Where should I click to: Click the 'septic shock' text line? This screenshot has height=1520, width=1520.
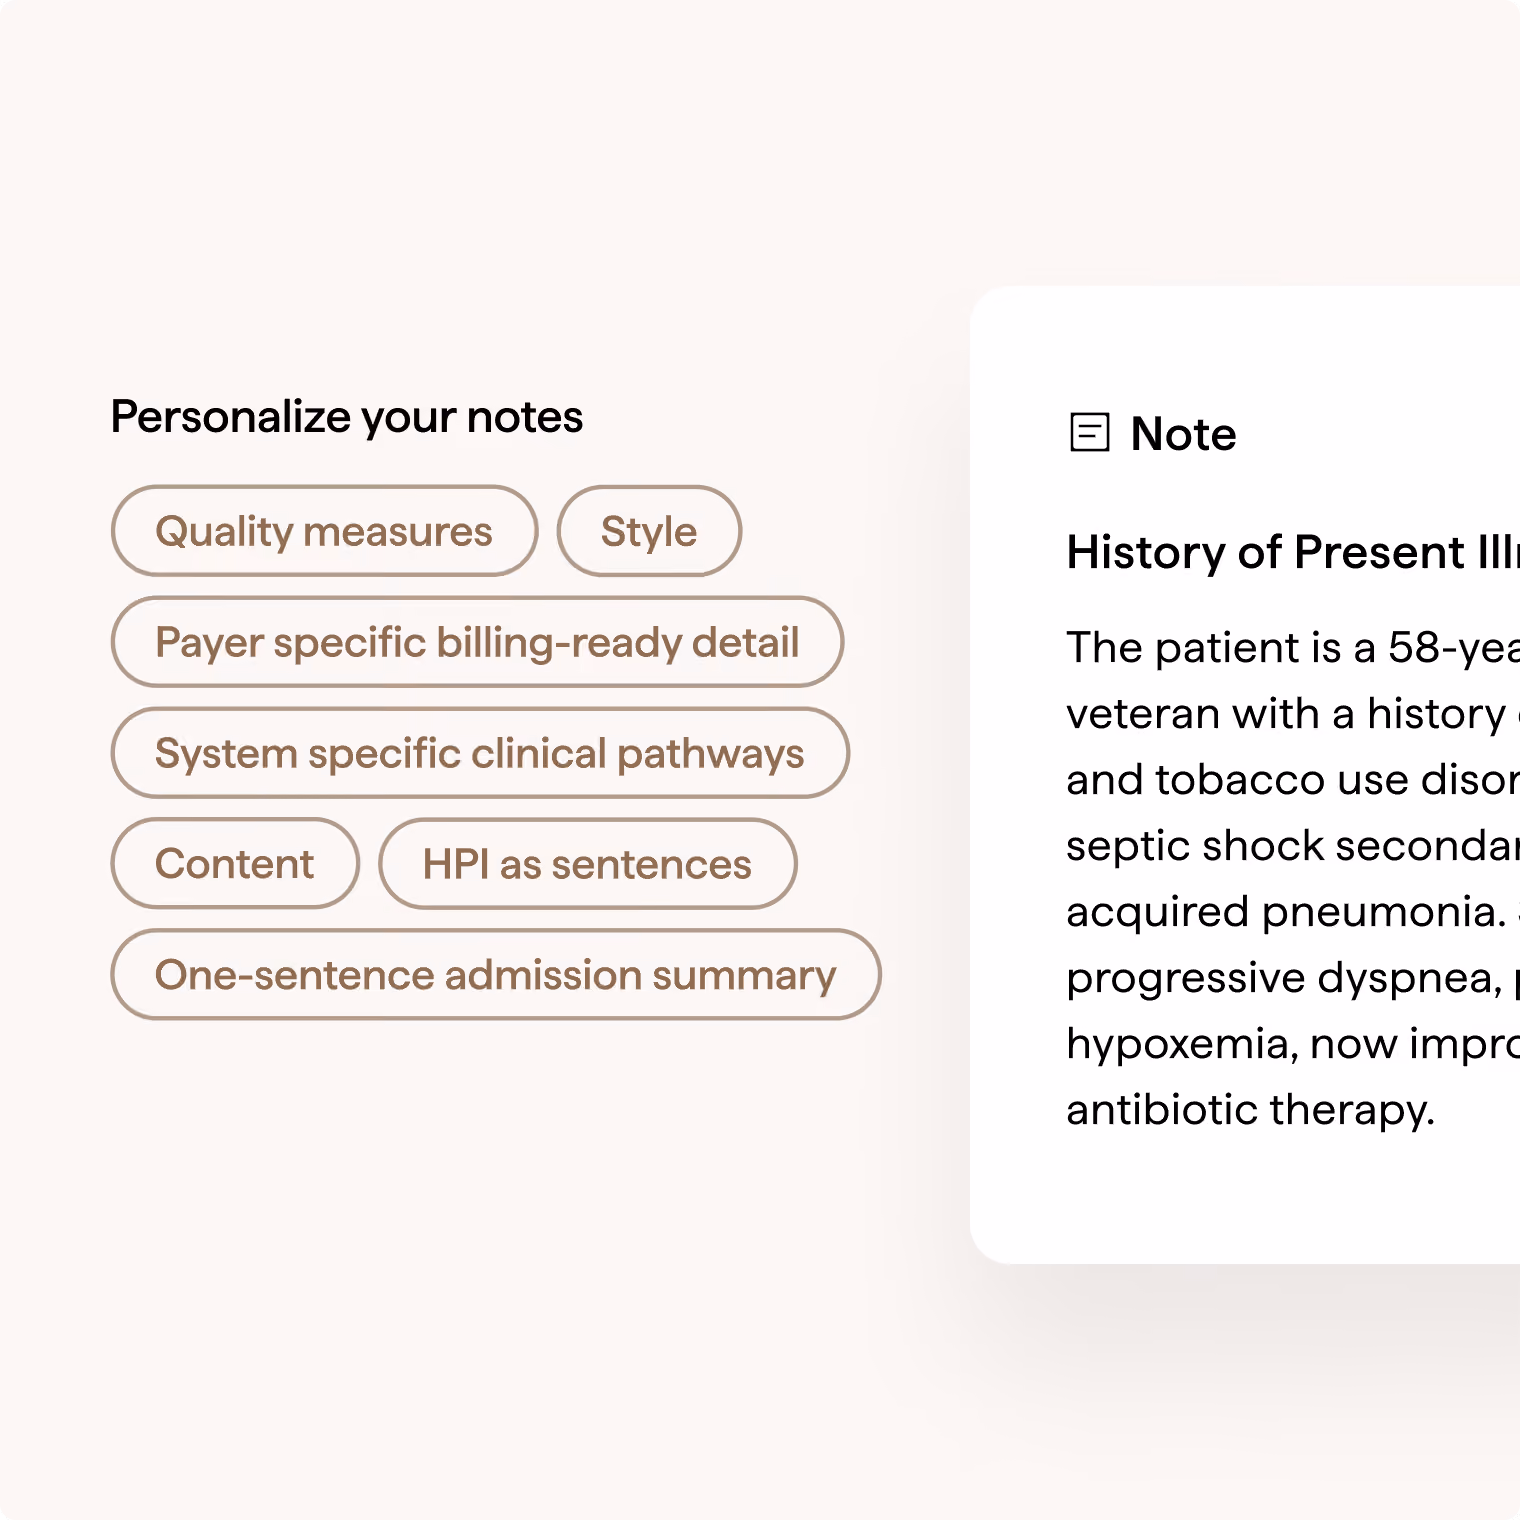[x=1293, y=846]
